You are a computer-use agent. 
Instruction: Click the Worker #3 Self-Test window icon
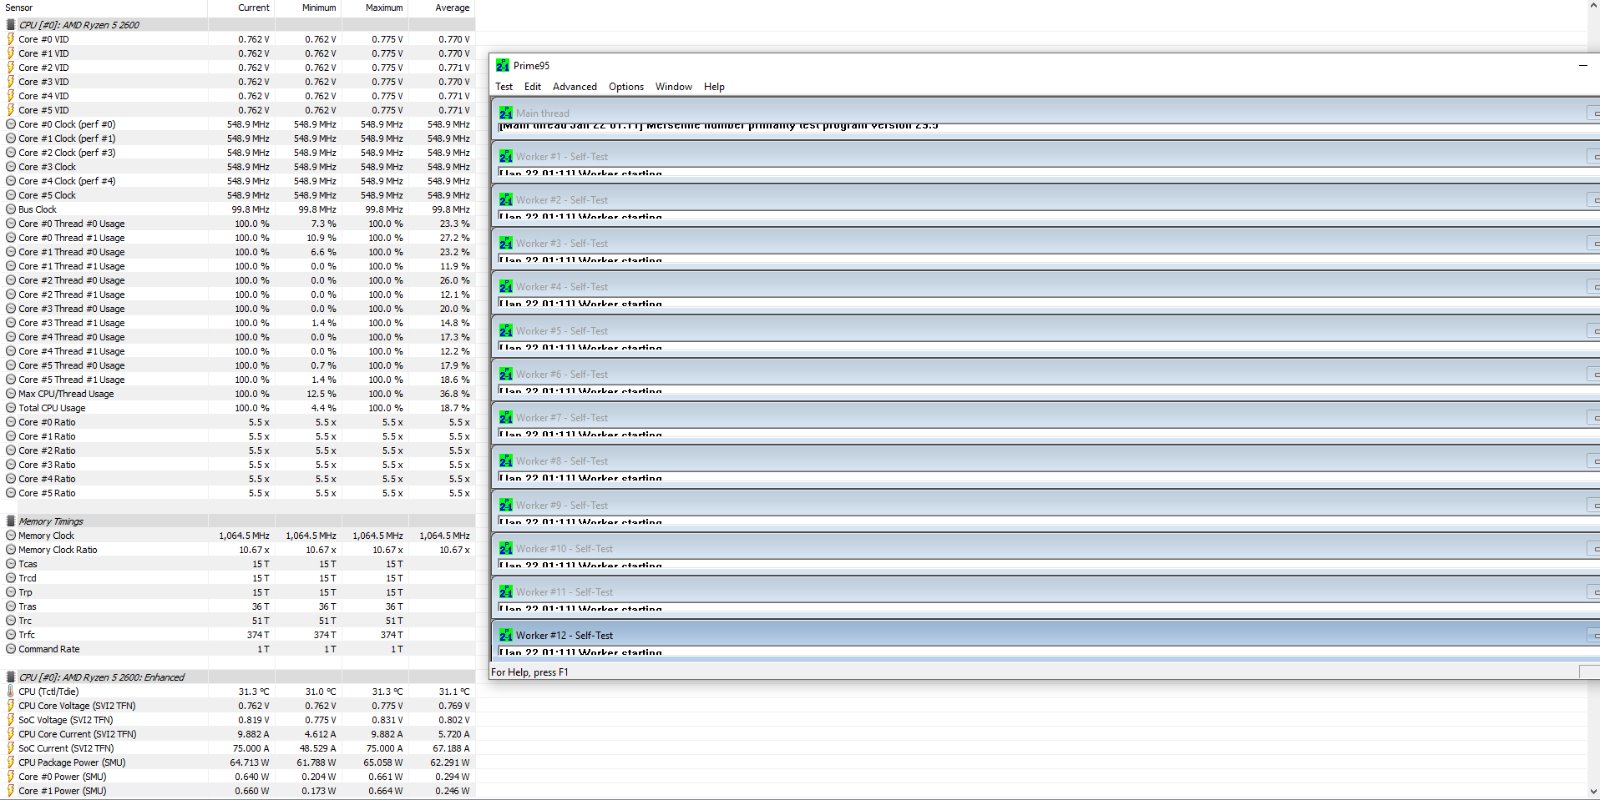click(x=506, y=243)
